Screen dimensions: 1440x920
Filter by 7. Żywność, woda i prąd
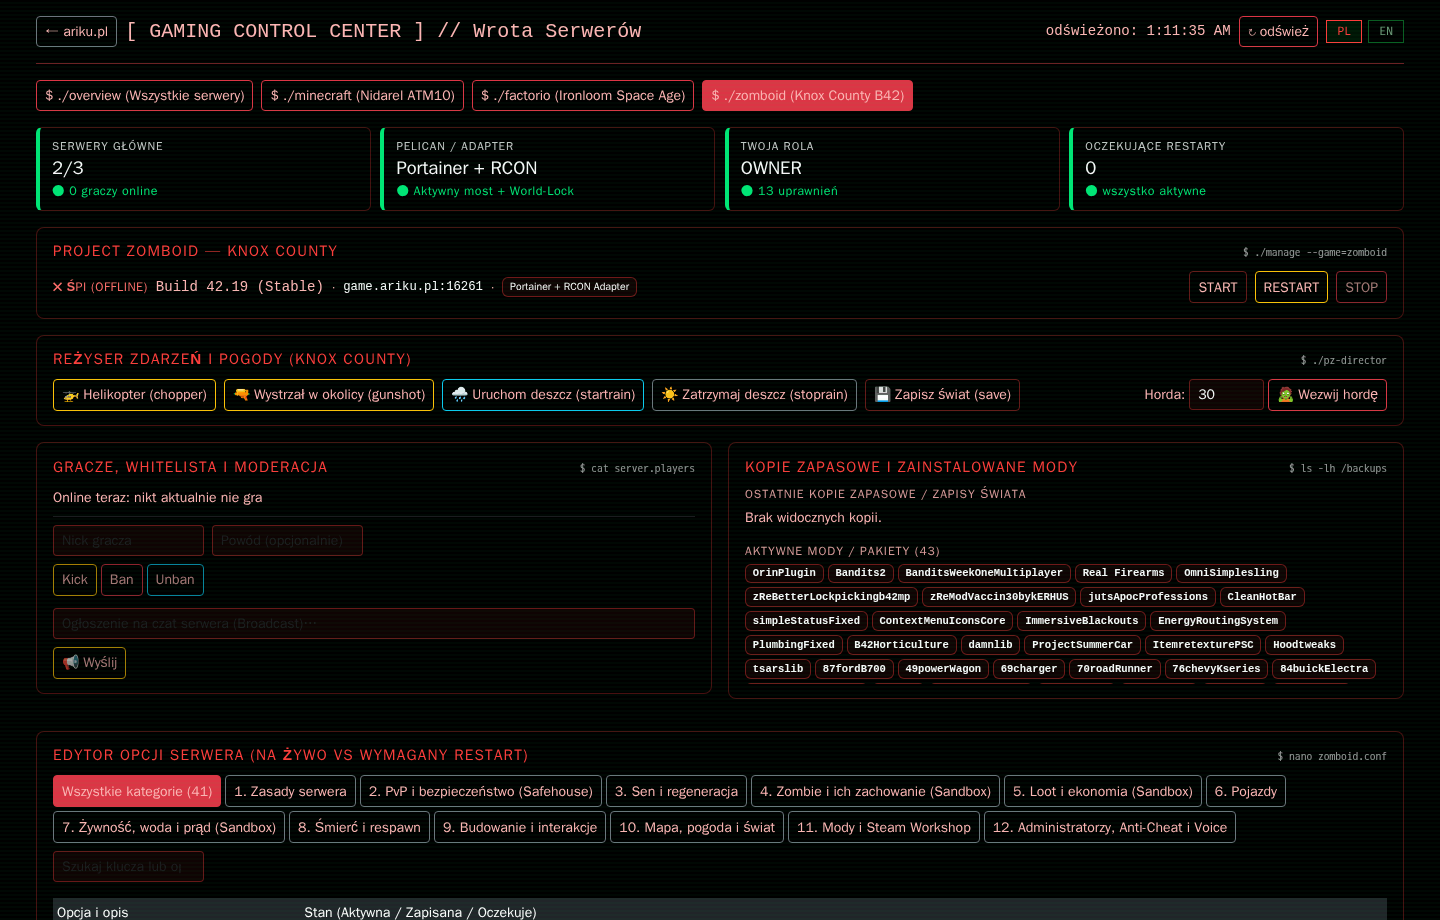(x=169, y=827)
